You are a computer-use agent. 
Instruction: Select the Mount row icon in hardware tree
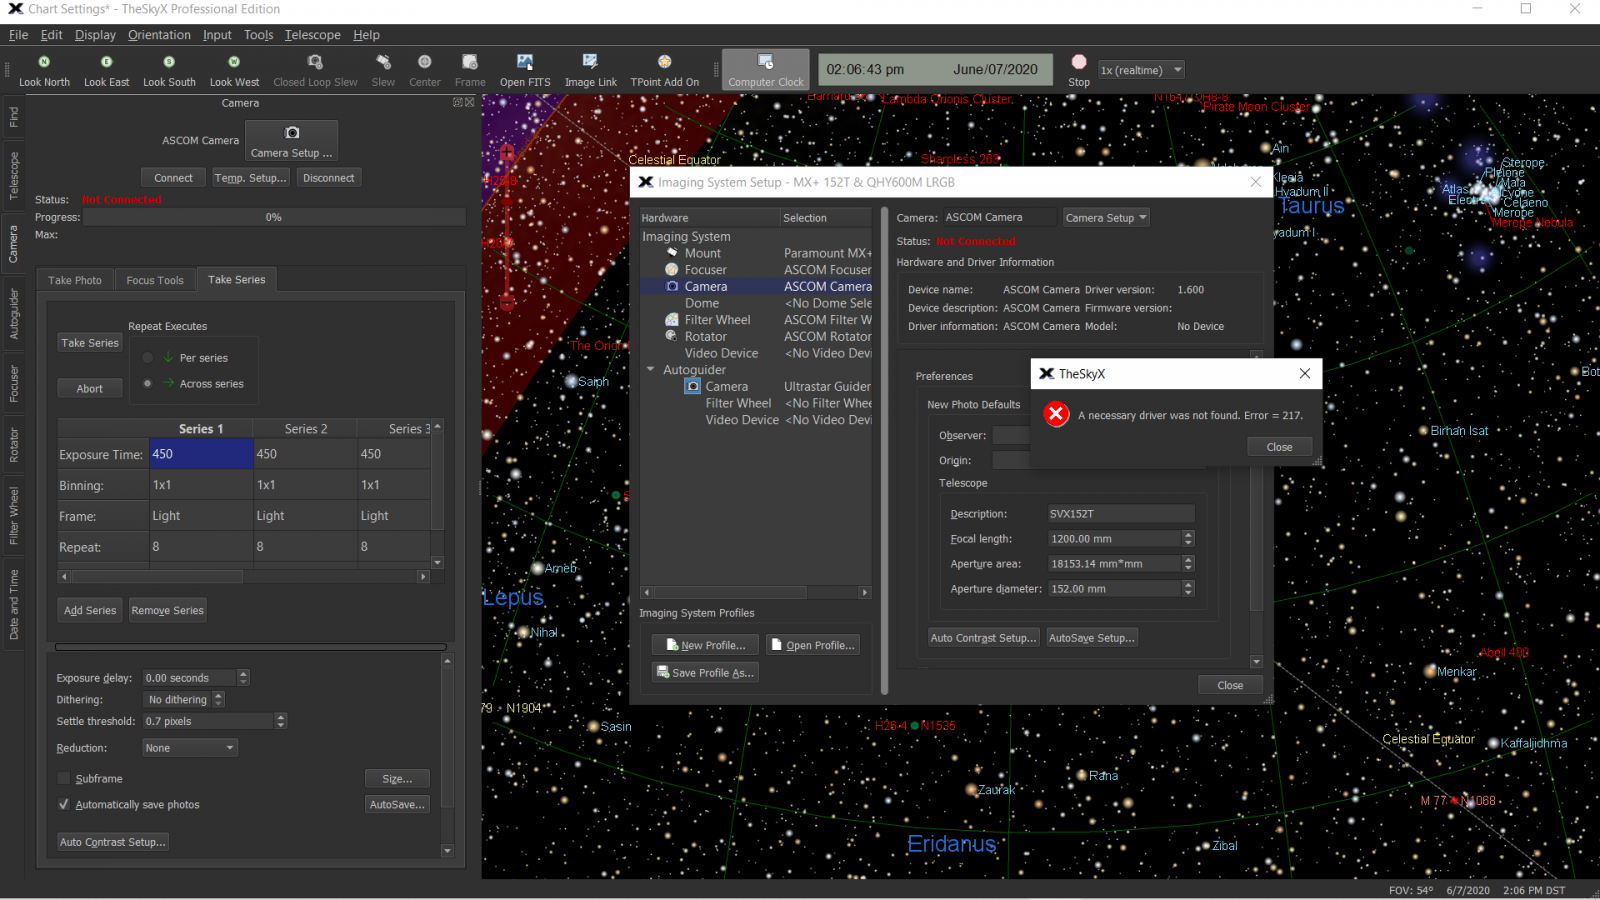(672, 253)
